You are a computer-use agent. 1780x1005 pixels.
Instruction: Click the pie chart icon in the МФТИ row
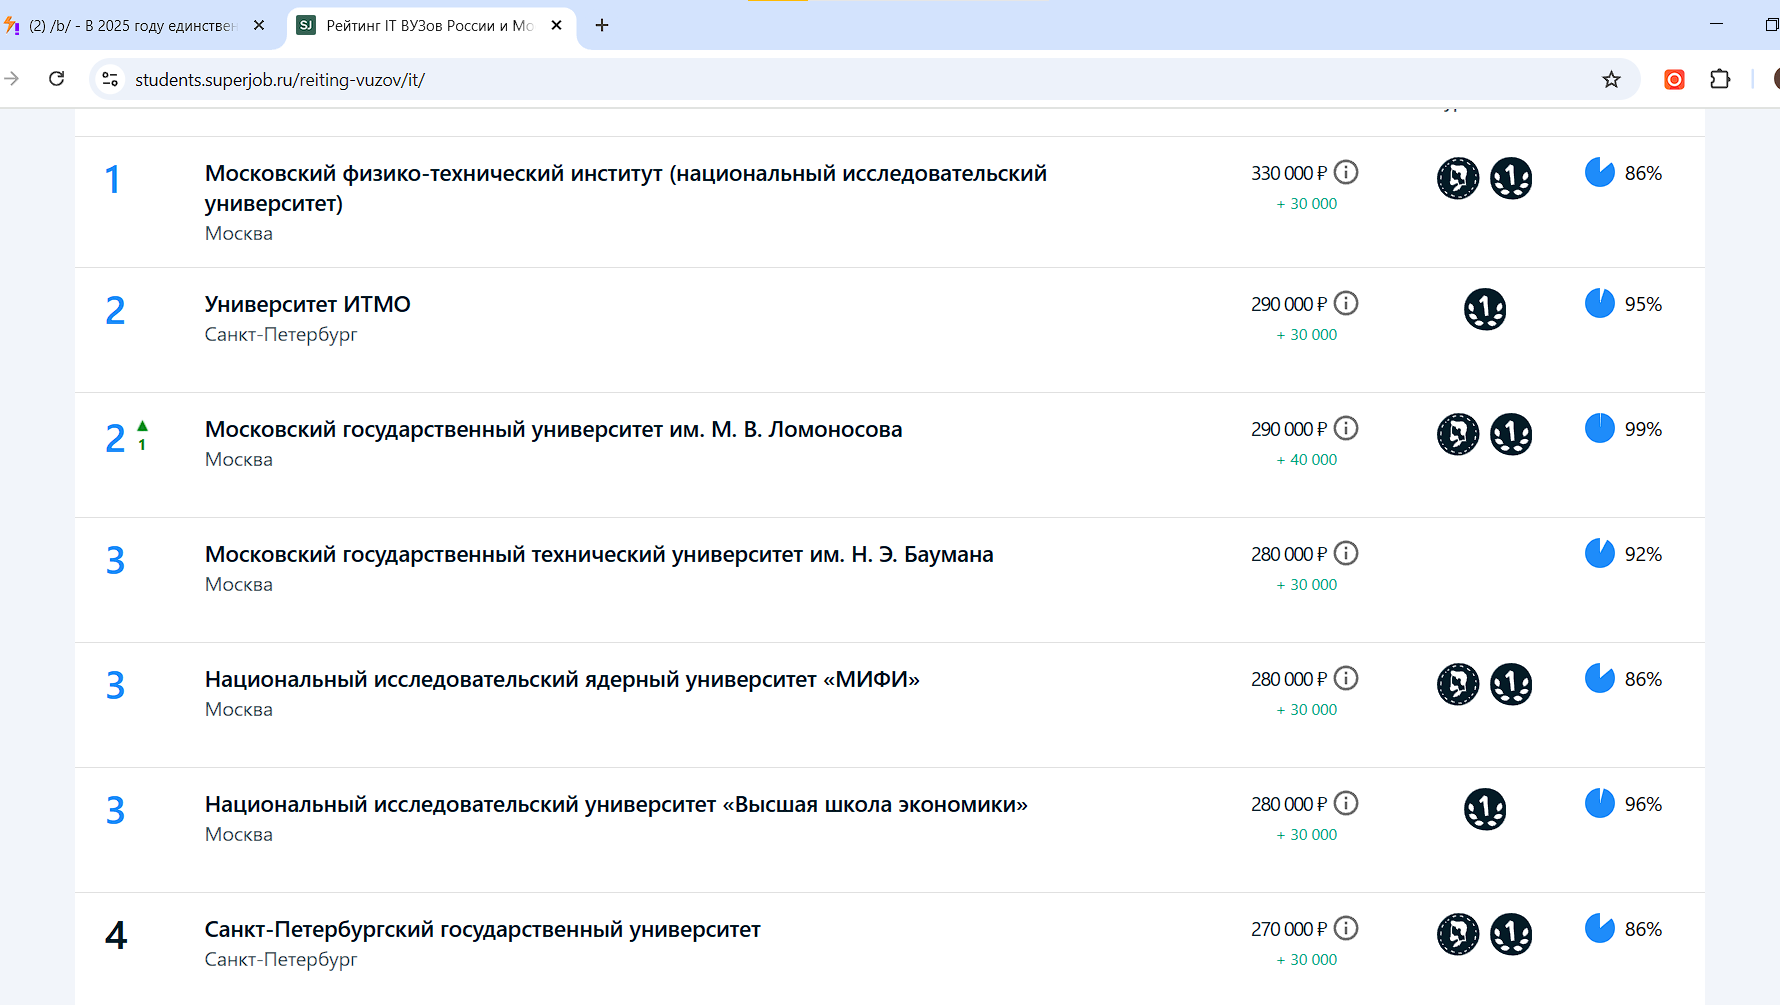tap(1600, 172)
